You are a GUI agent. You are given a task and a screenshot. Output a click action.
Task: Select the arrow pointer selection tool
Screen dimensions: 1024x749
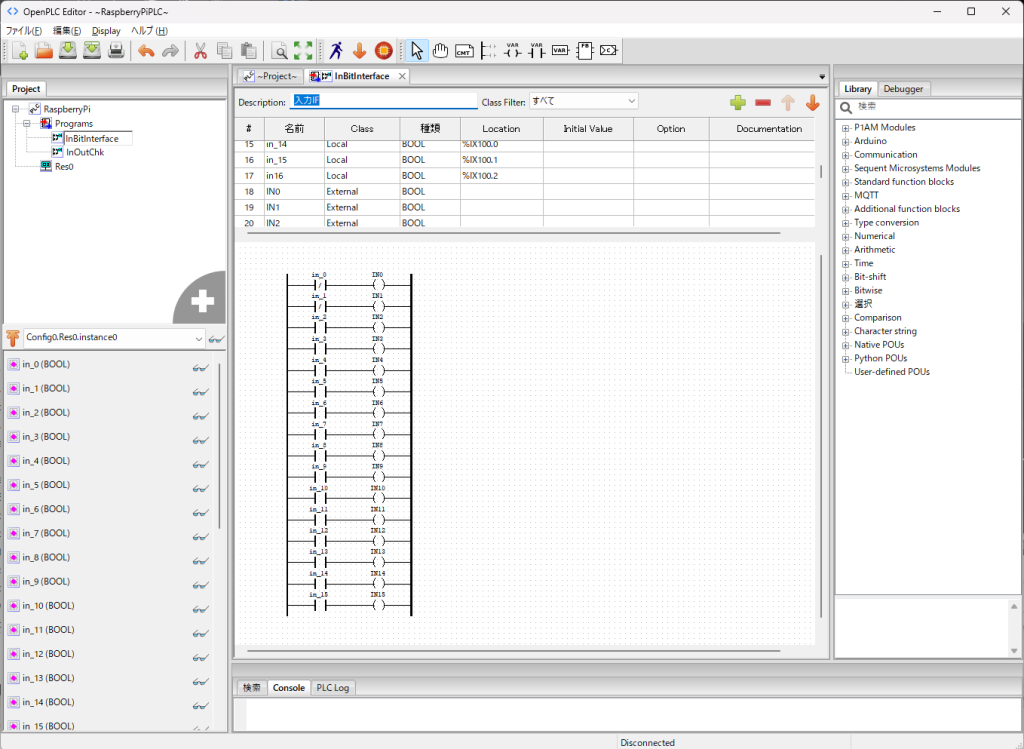[417, 51]
